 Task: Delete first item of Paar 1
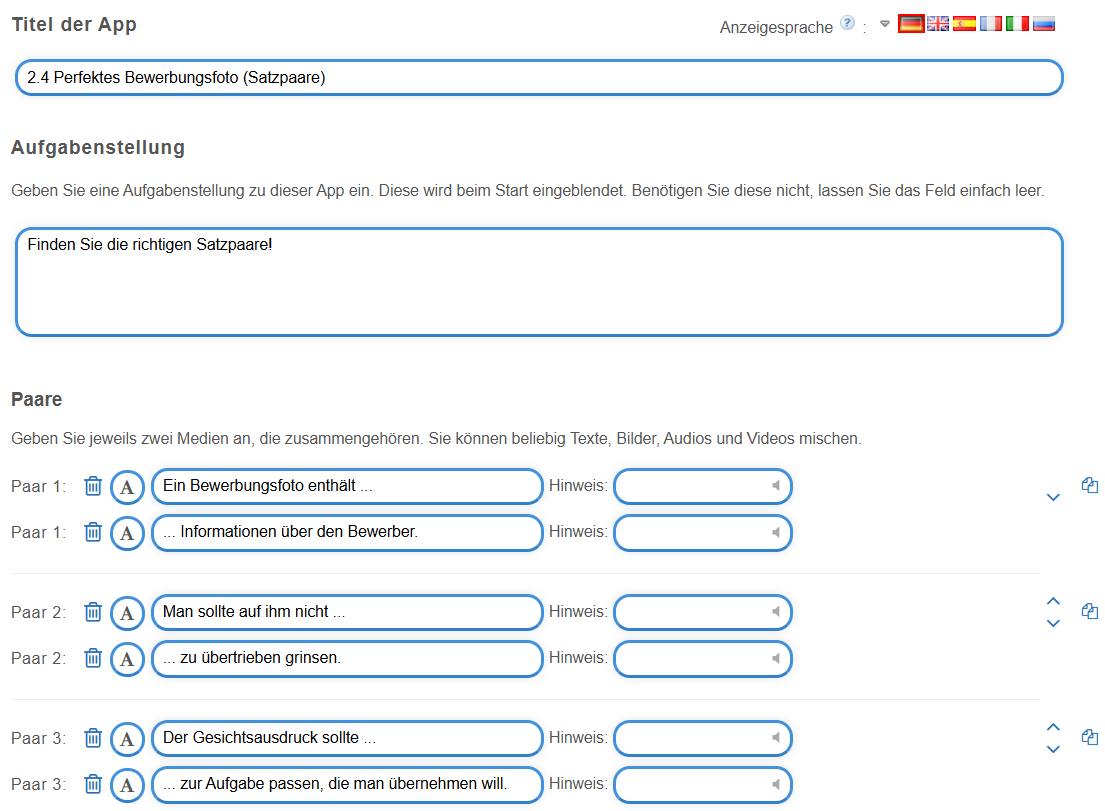[93, 486]
